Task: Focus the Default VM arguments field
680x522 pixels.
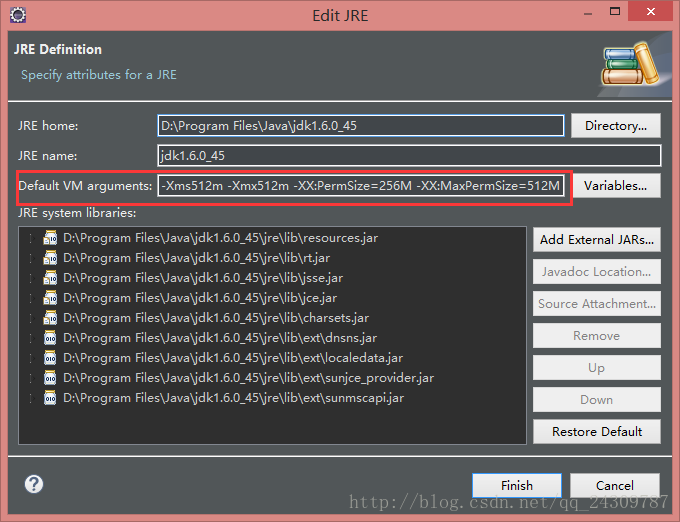Action: point(361,186)
